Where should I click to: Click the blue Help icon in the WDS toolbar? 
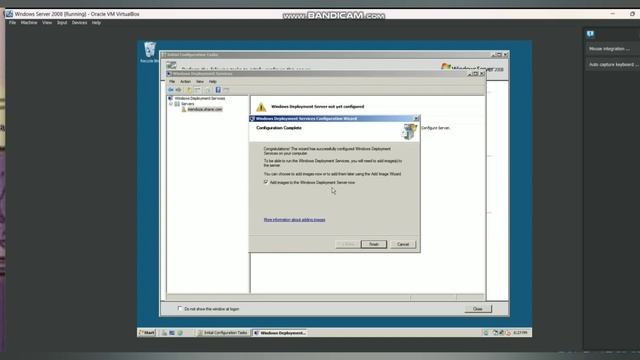coord(218,90)
